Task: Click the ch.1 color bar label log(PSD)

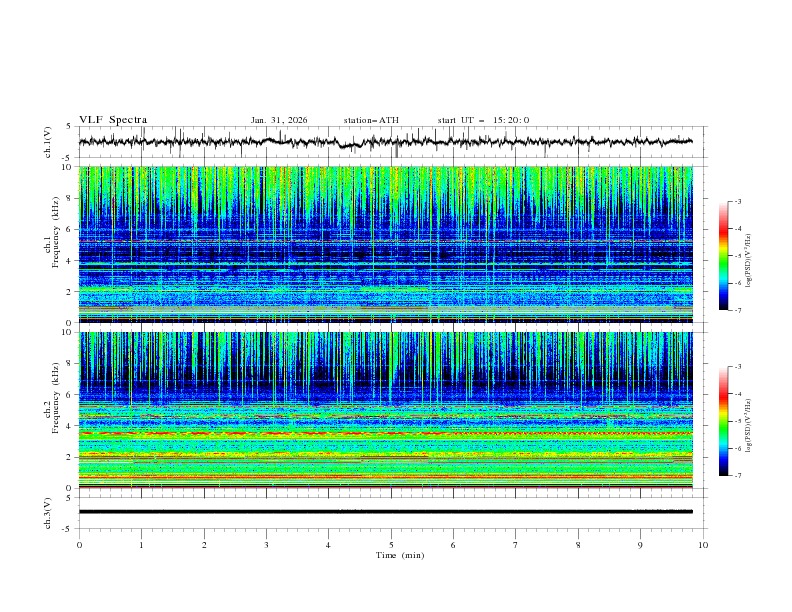Action: (x=749, y=261)
